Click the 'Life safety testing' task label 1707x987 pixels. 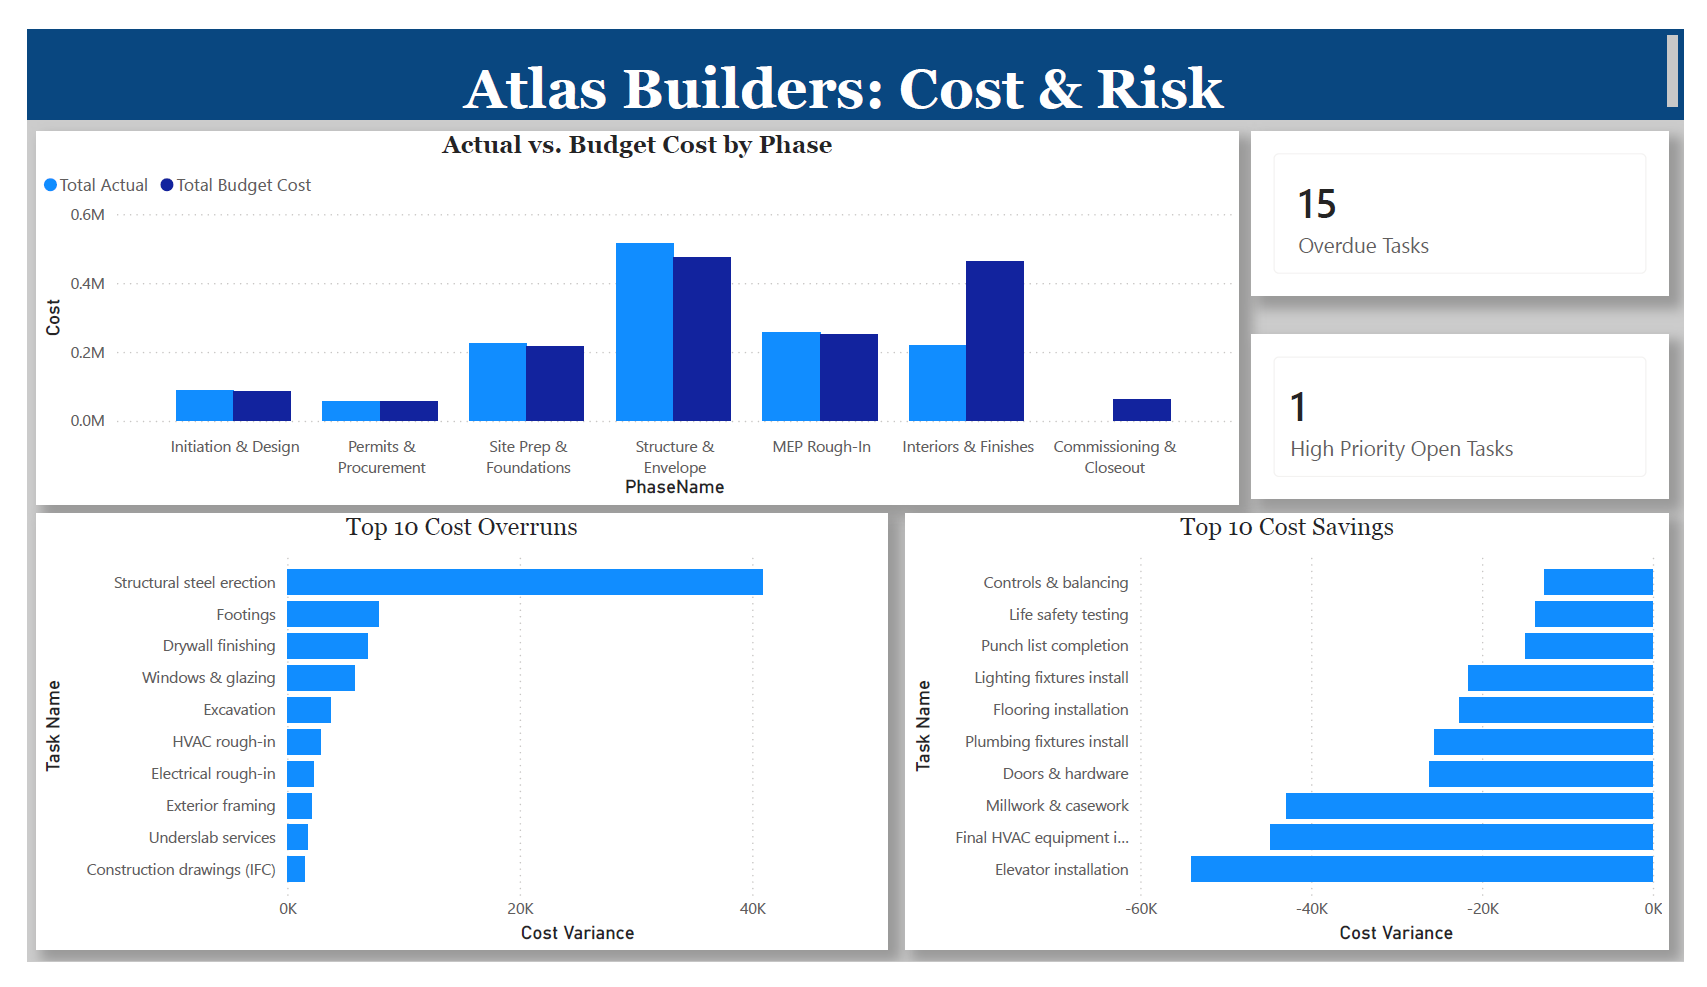[x=1068, y=615]
